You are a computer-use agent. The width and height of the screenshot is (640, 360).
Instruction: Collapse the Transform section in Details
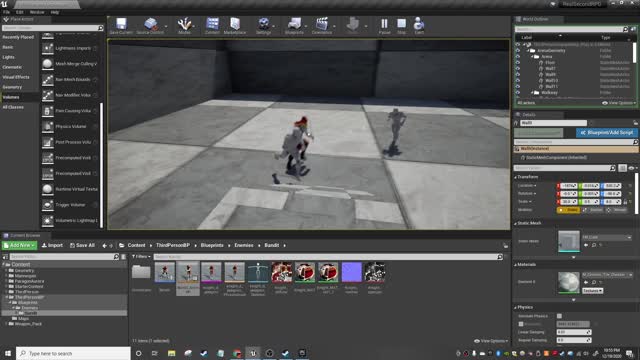[x=516, y=177]
